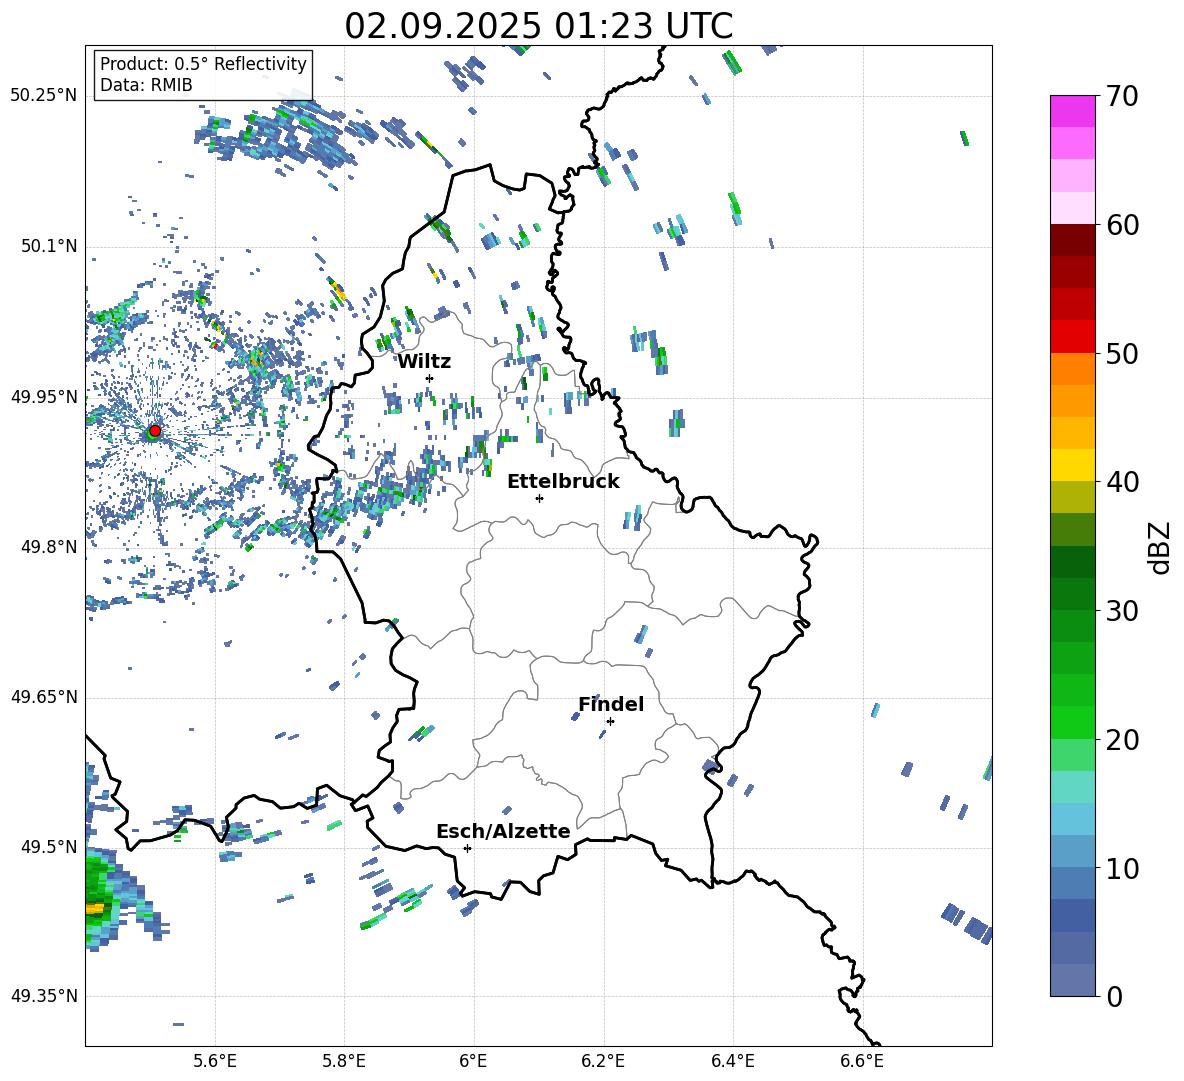1184x1081 pixels.
Task: Click the 50.1°N latitude label
Action: point(49,246)
